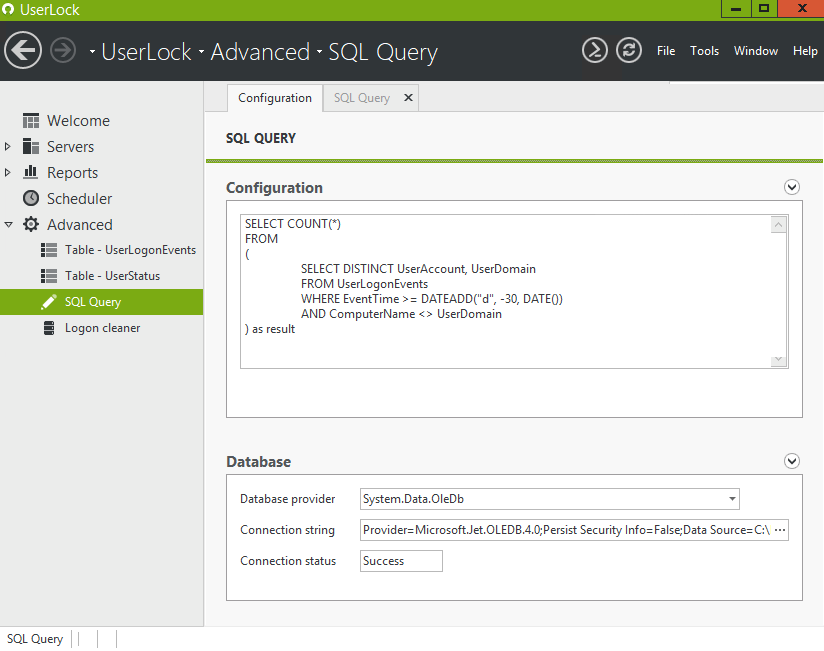Click the Connection status field
This screenshot has height=651, width=824.
click(401, 561)
